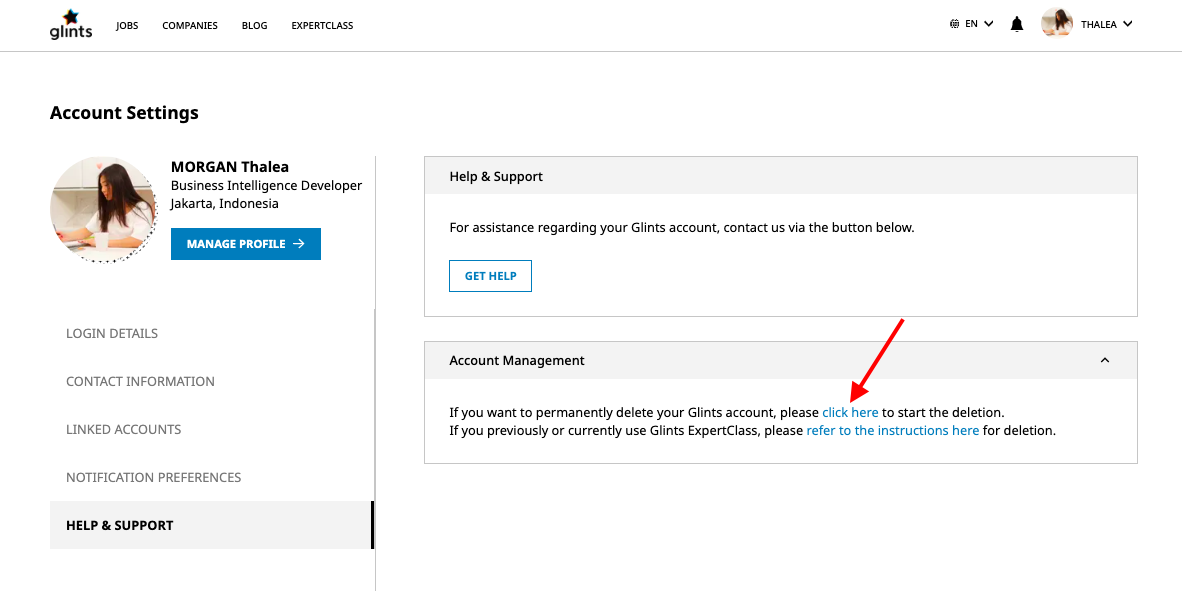1182x591 pixels.
Task: Click the header avatar of Thalea
Action: 1057,24
